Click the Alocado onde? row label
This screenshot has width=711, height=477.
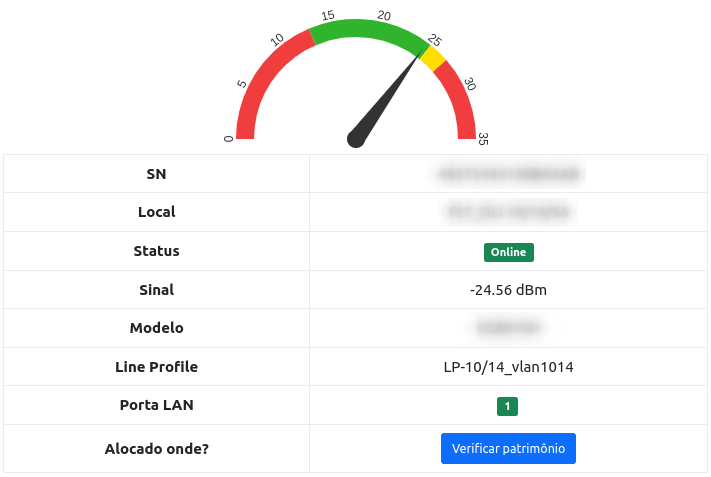156,449
